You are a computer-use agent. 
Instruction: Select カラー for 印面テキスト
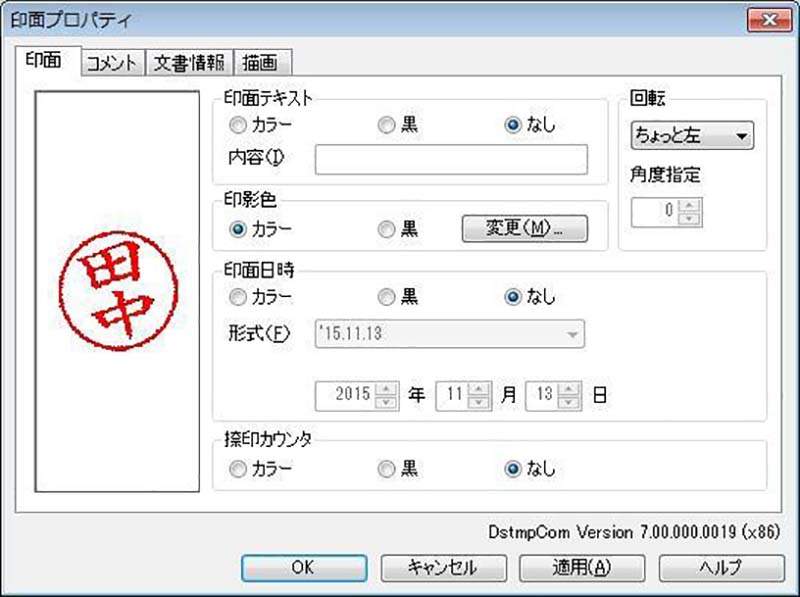tap(238, 126)
